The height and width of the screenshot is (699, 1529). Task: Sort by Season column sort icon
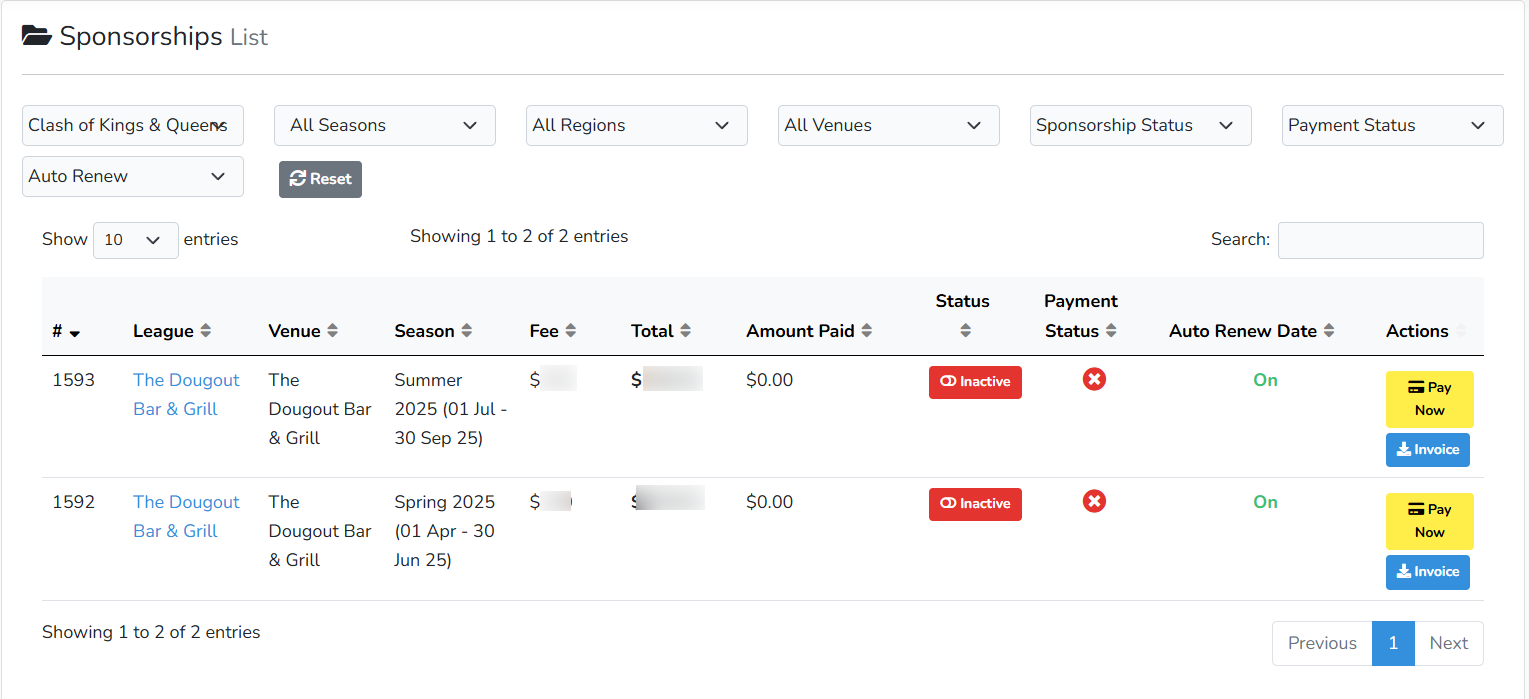[x=467, y=331]
